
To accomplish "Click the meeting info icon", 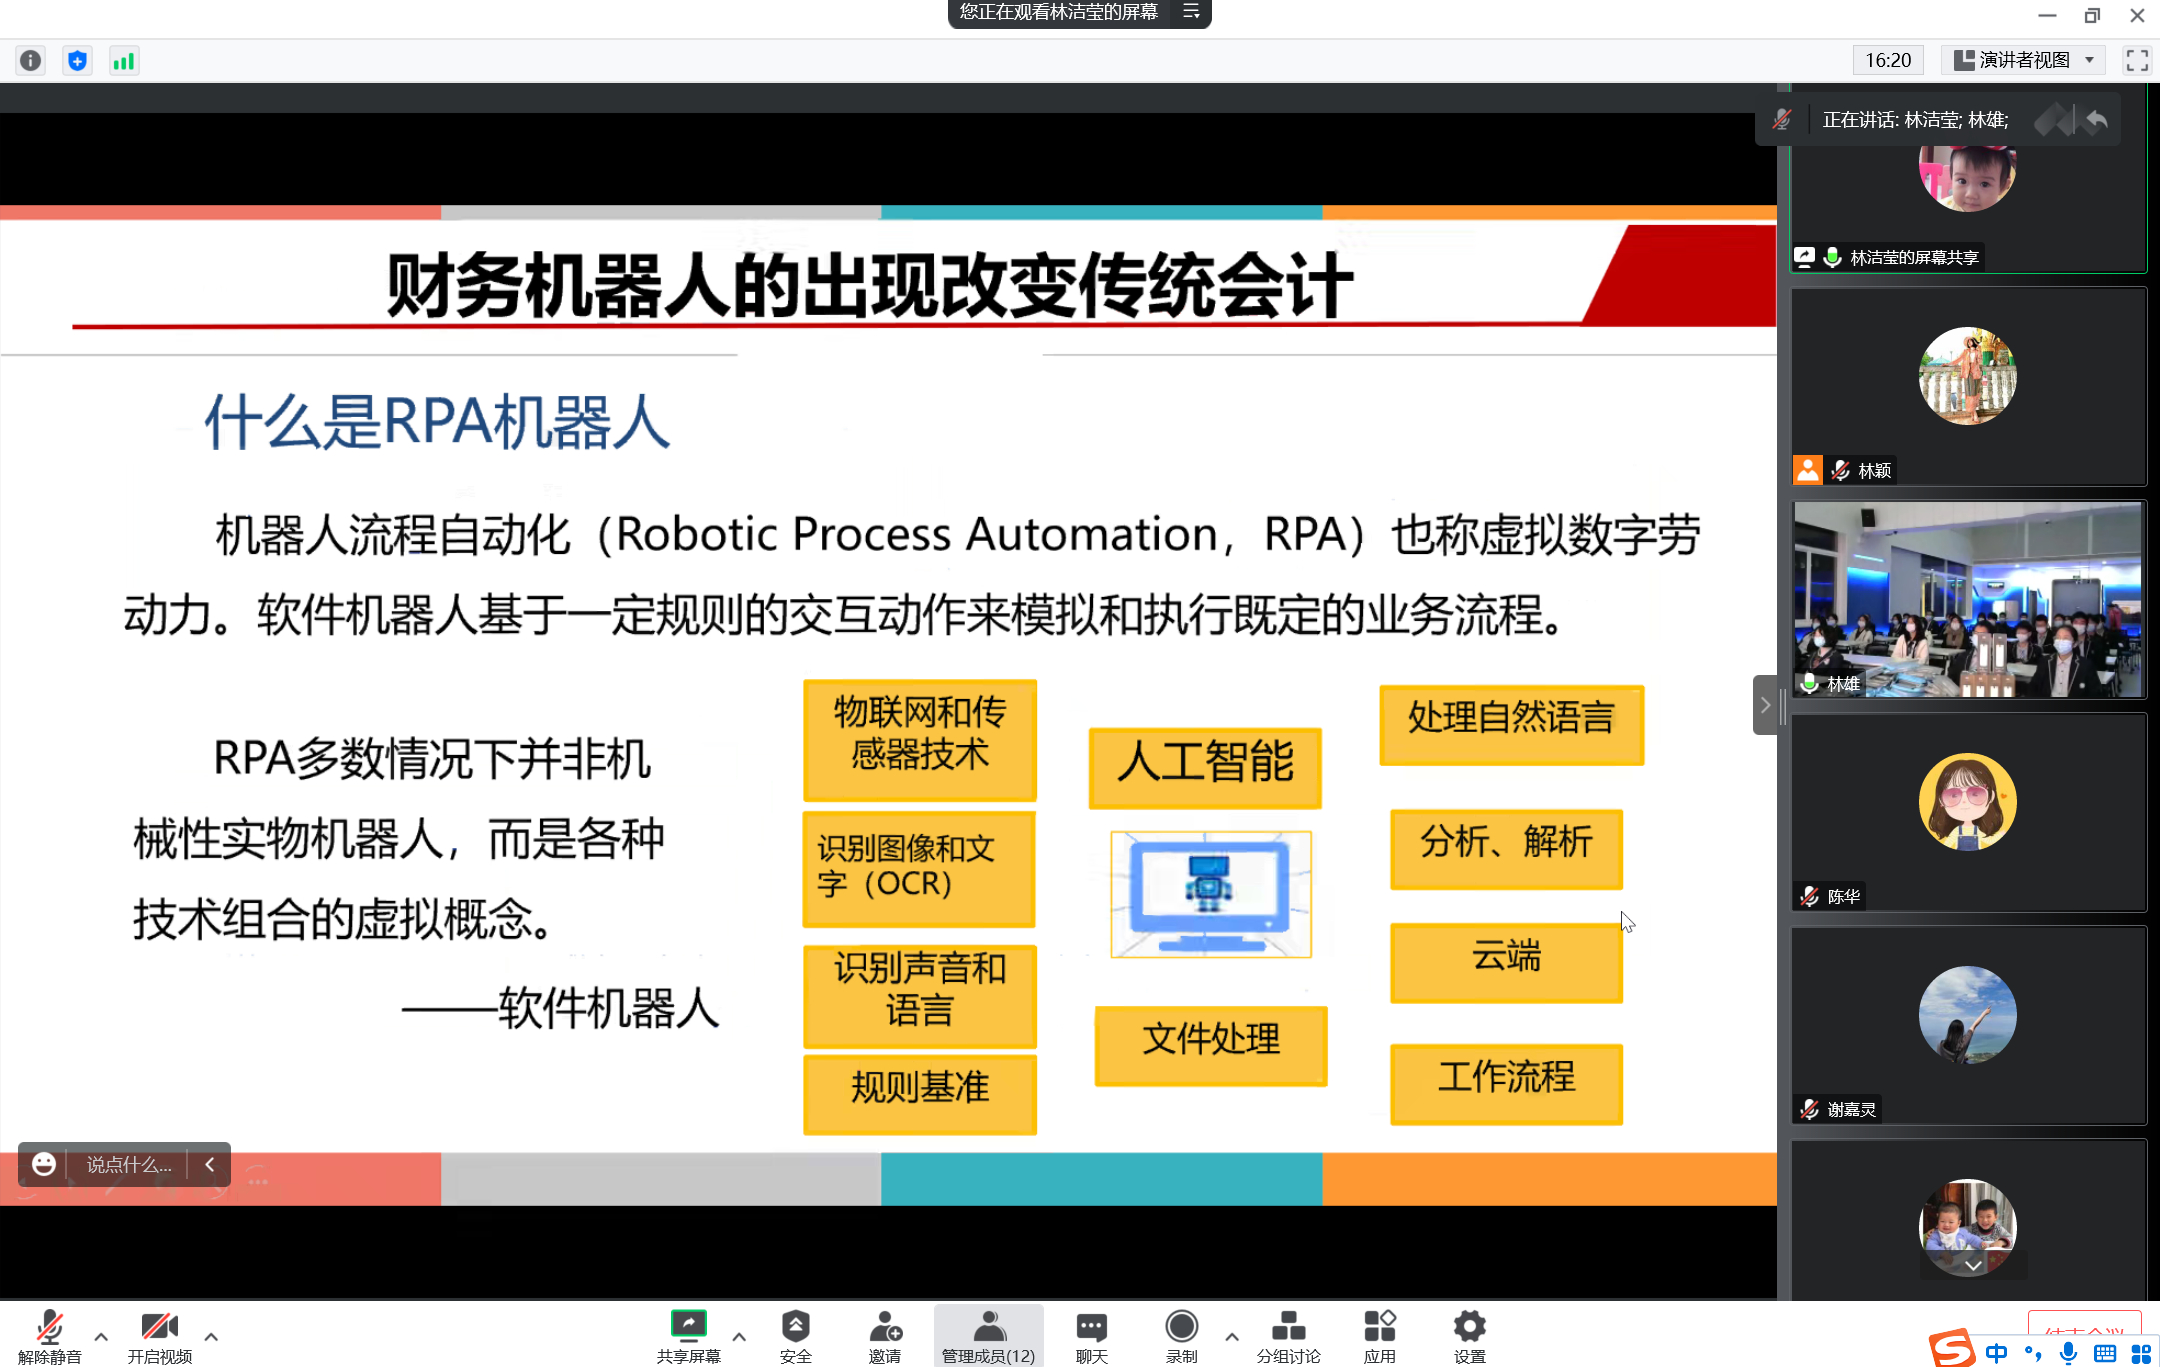I will 31,61.
